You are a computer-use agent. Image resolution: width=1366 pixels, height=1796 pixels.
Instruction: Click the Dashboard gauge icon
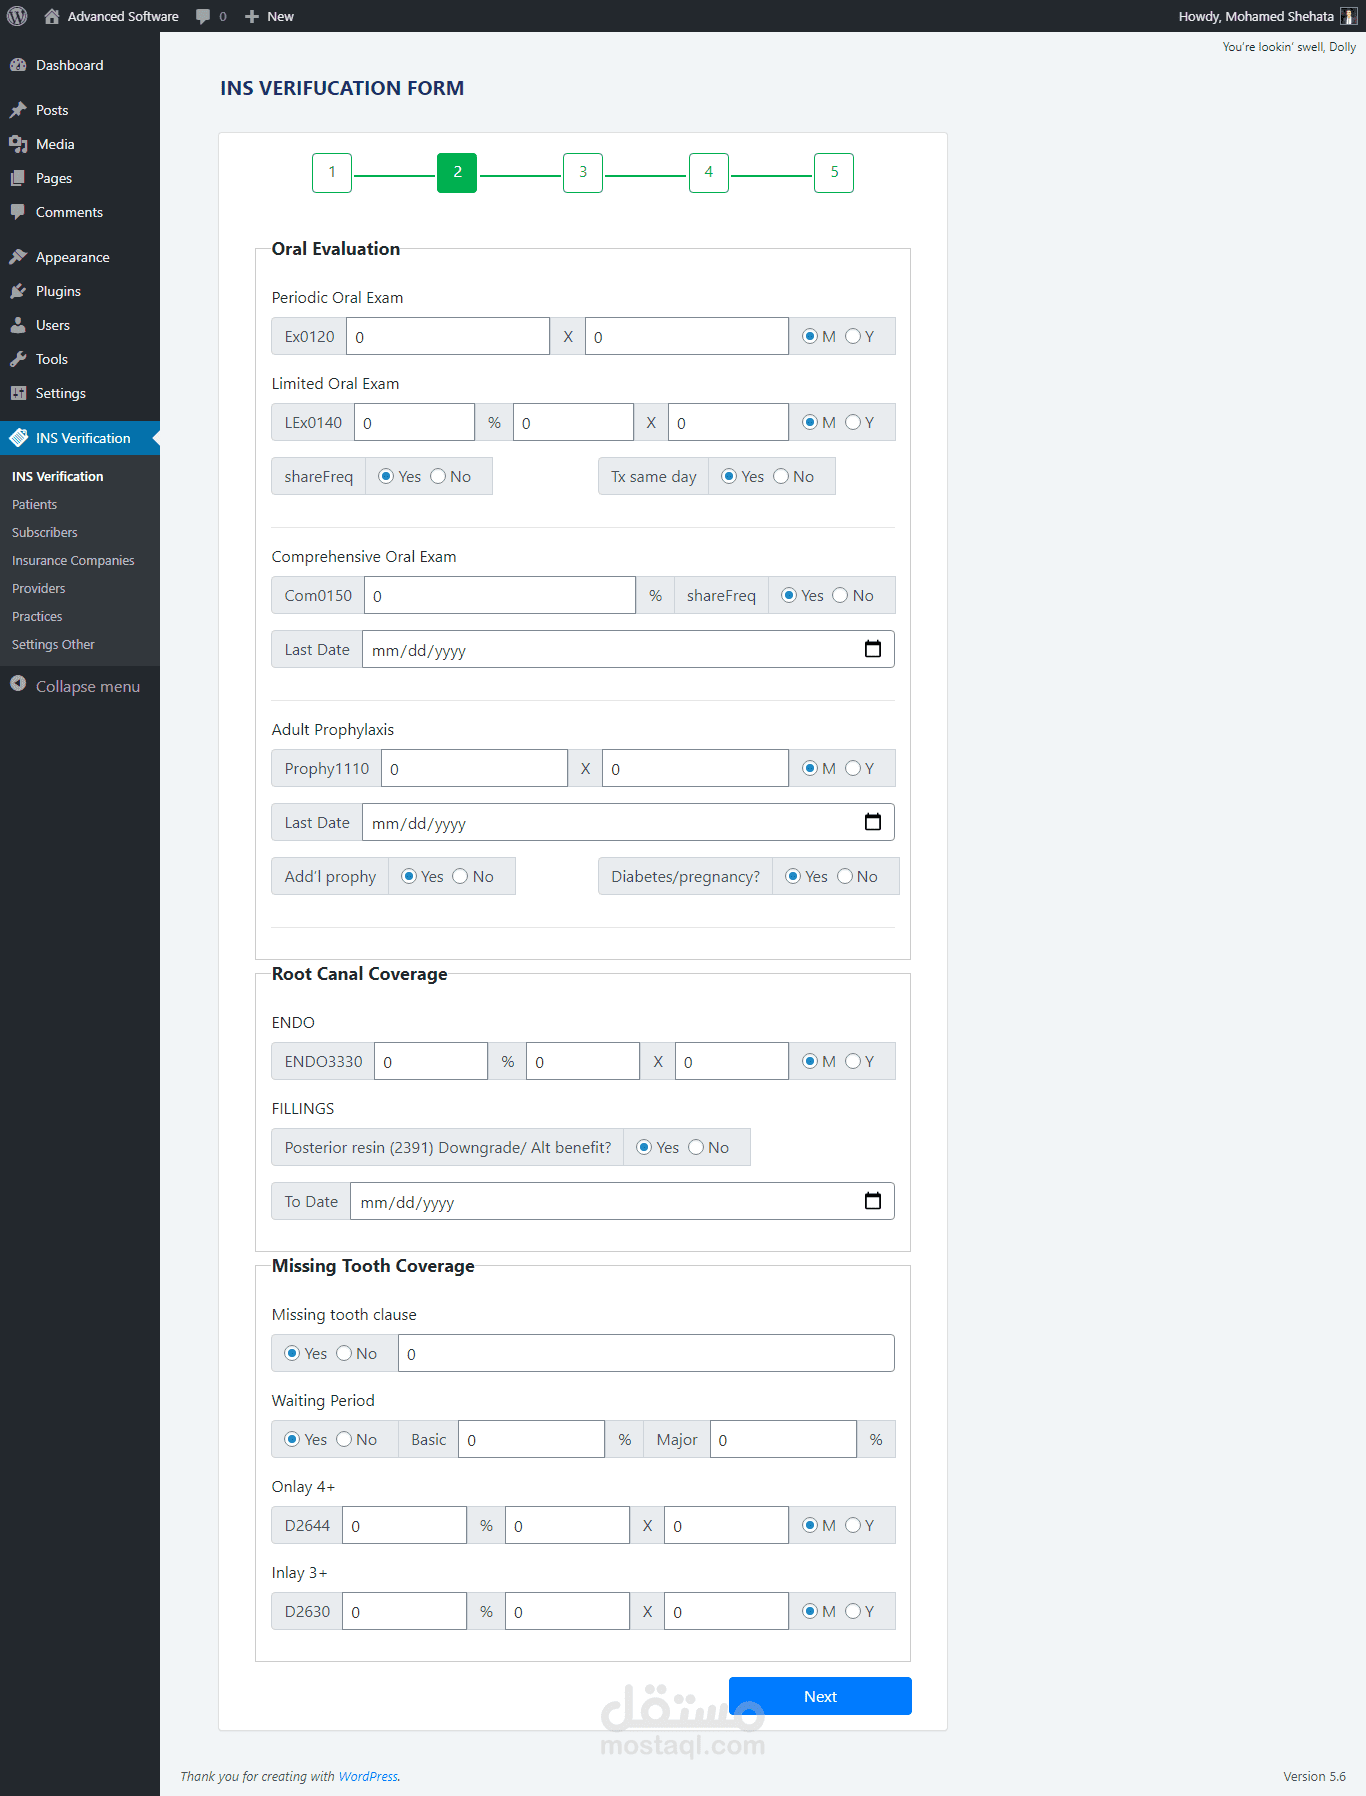pos(18,65)
